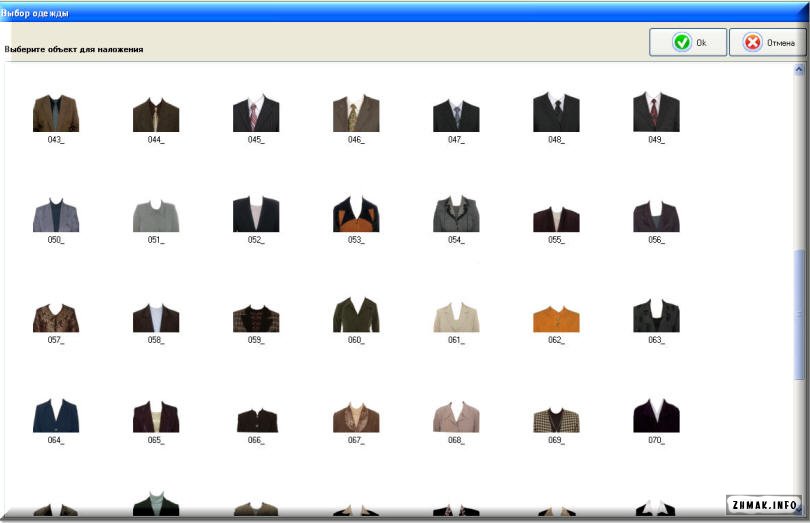Select clothing thumbnail 056_

pyautogui.click(x=656, y=217)
